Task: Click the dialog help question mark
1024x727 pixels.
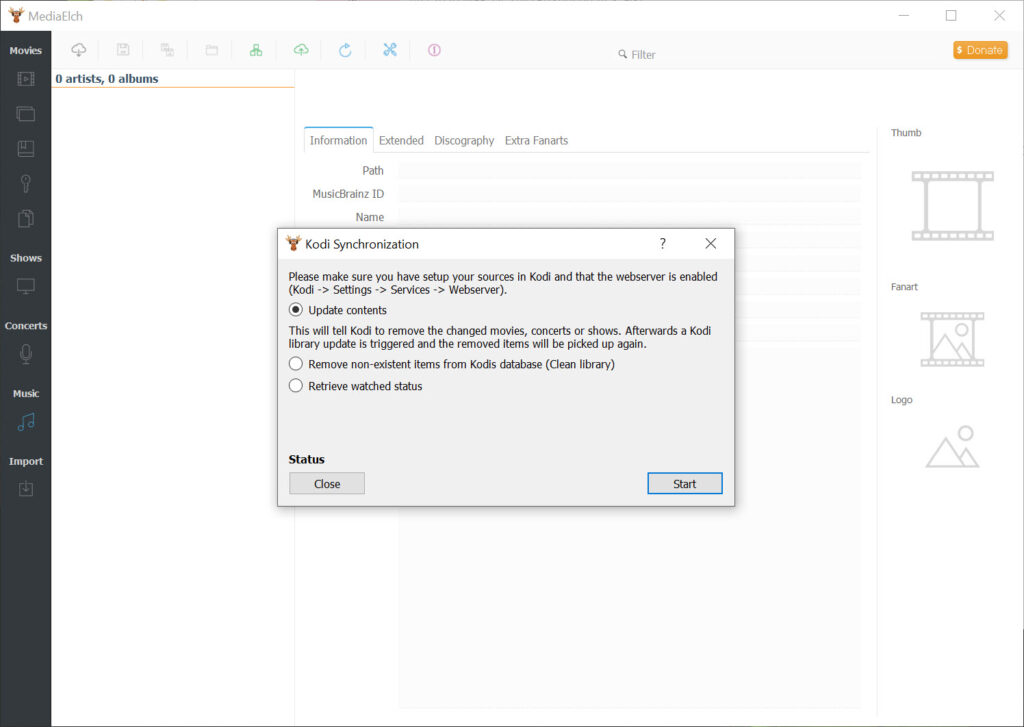Action: pyautogui.click(x=662, y=244)
